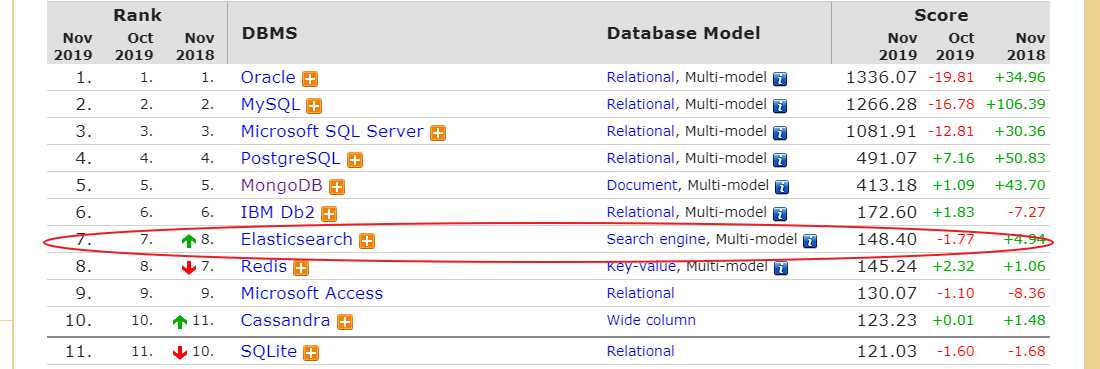
Task: Open the Microsoft Access link
Action: pyautogui.click(x=311, y=293)
